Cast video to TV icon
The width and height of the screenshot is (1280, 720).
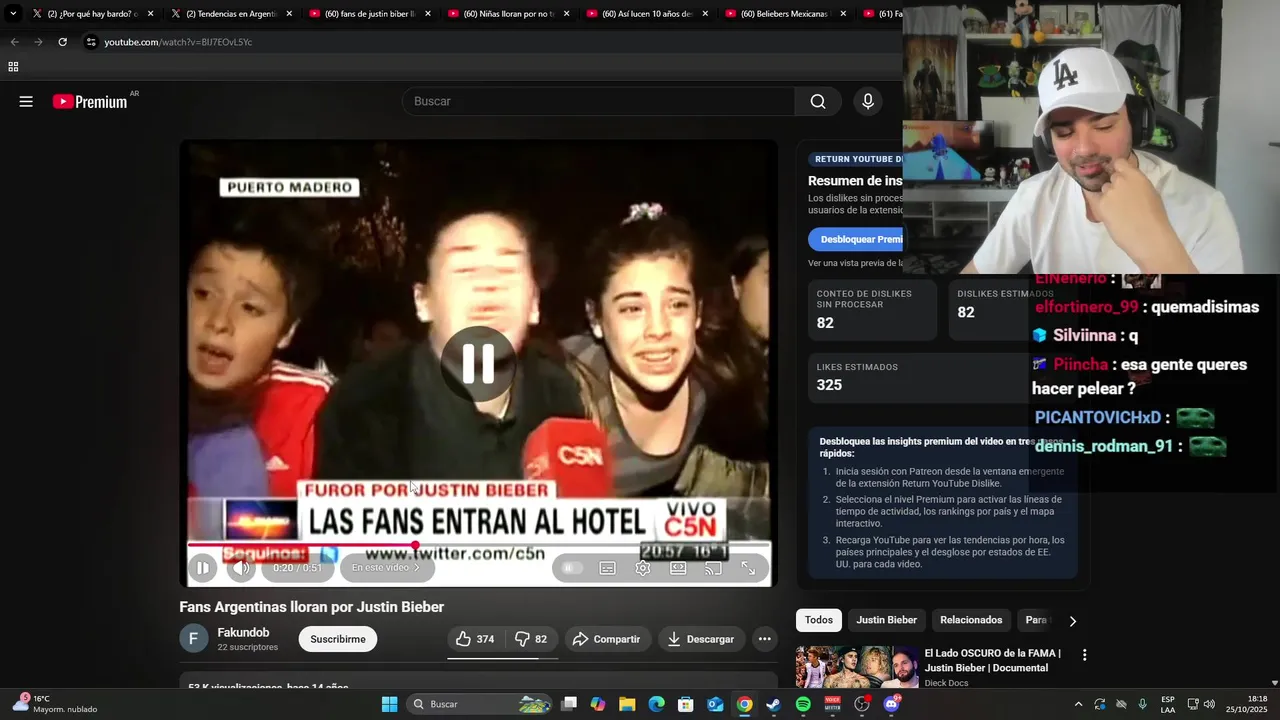point(713,568)
